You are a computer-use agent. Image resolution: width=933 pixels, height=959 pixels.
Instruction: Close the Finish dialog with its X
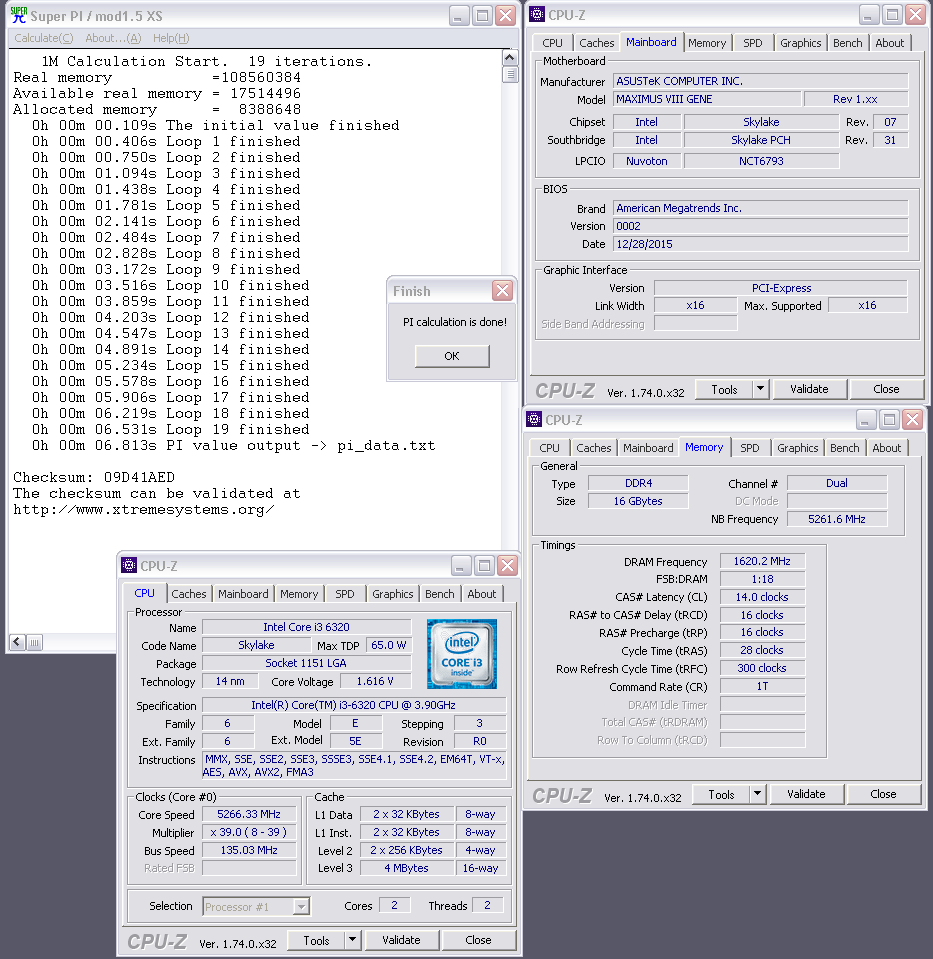[x=502, y=291]
